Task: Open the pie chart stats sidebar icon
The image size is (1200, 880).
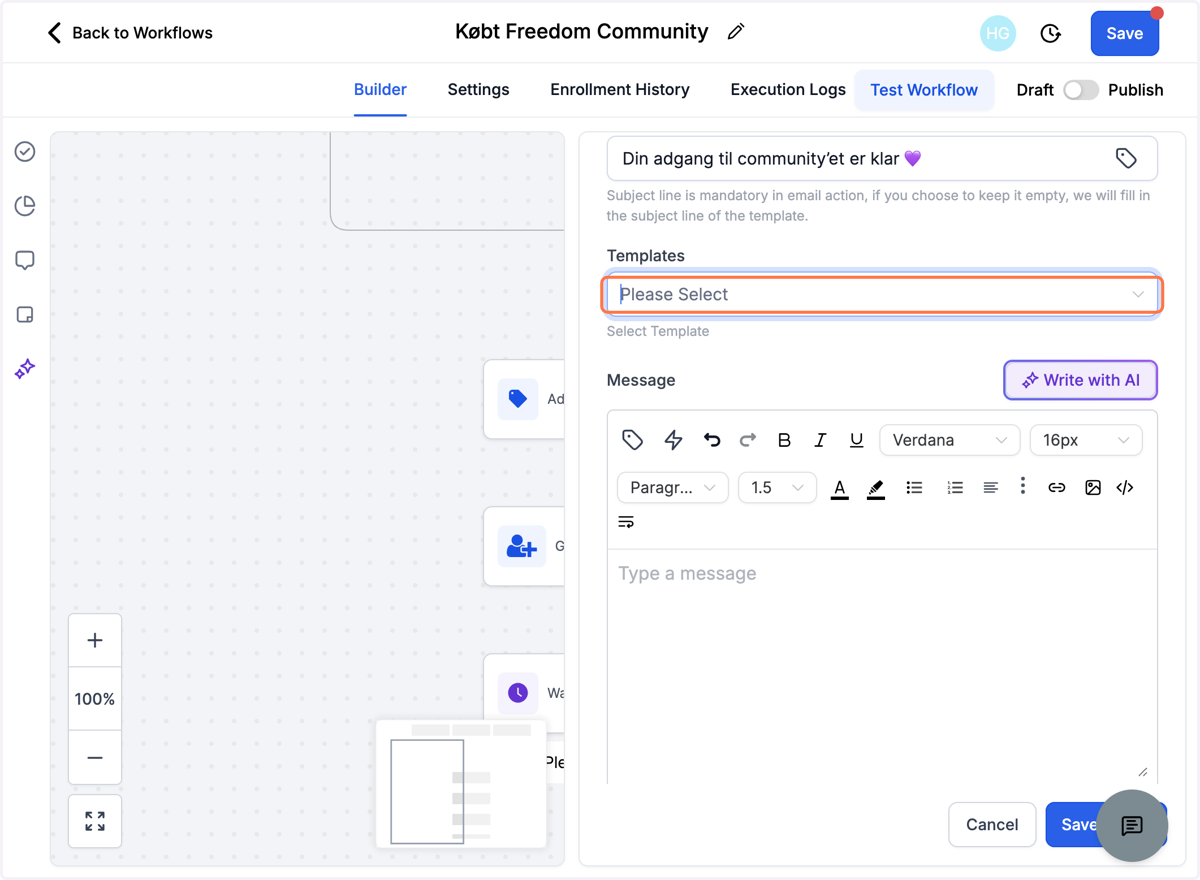Action: [25, 206]
